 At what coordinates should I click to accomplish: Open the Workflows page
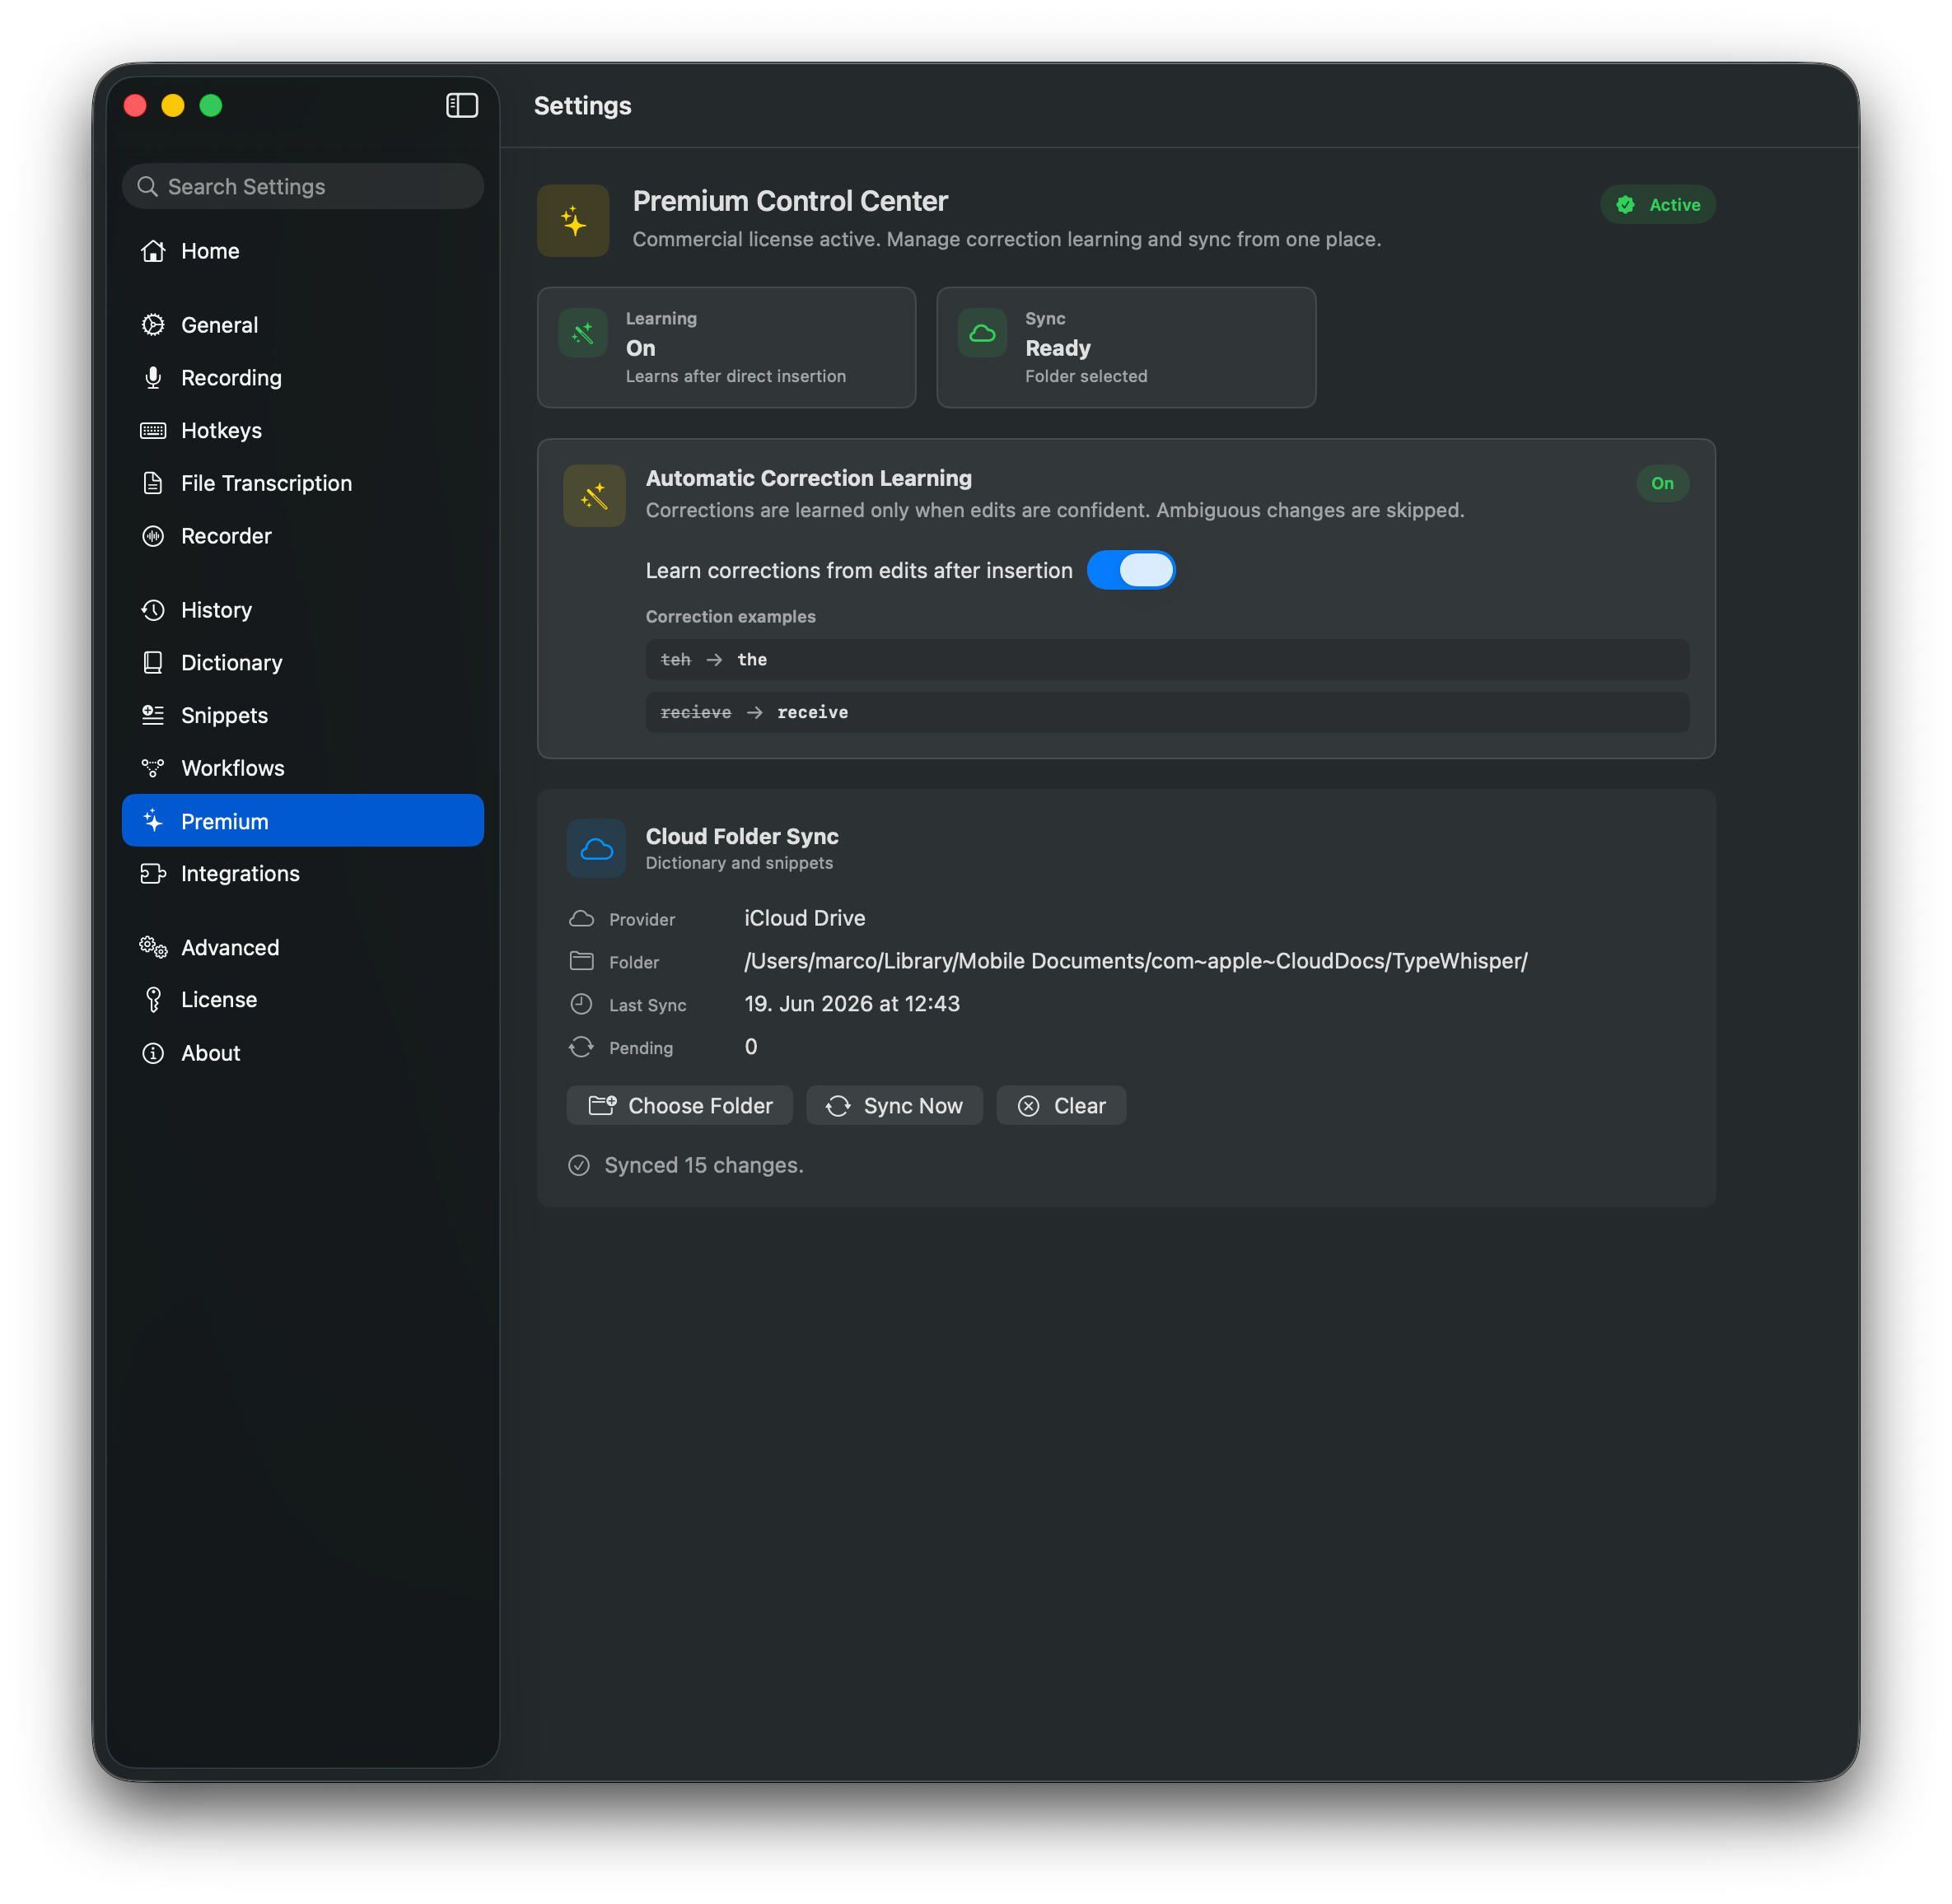click(x=303, y=768)
